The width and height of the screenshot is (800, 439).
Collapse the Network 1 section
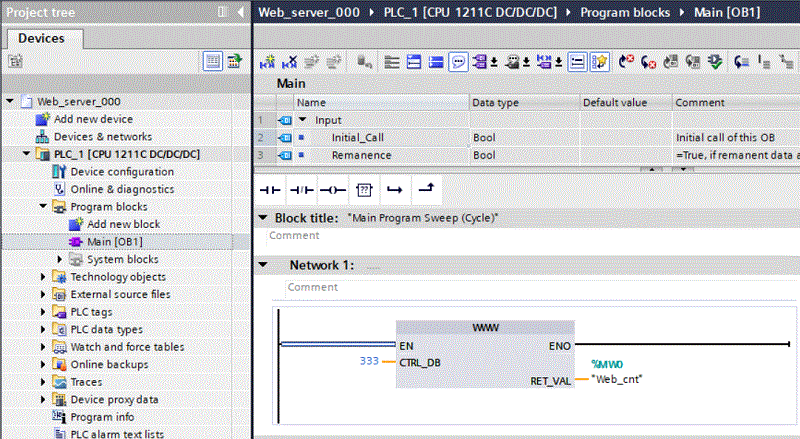(x=263, y=265)
